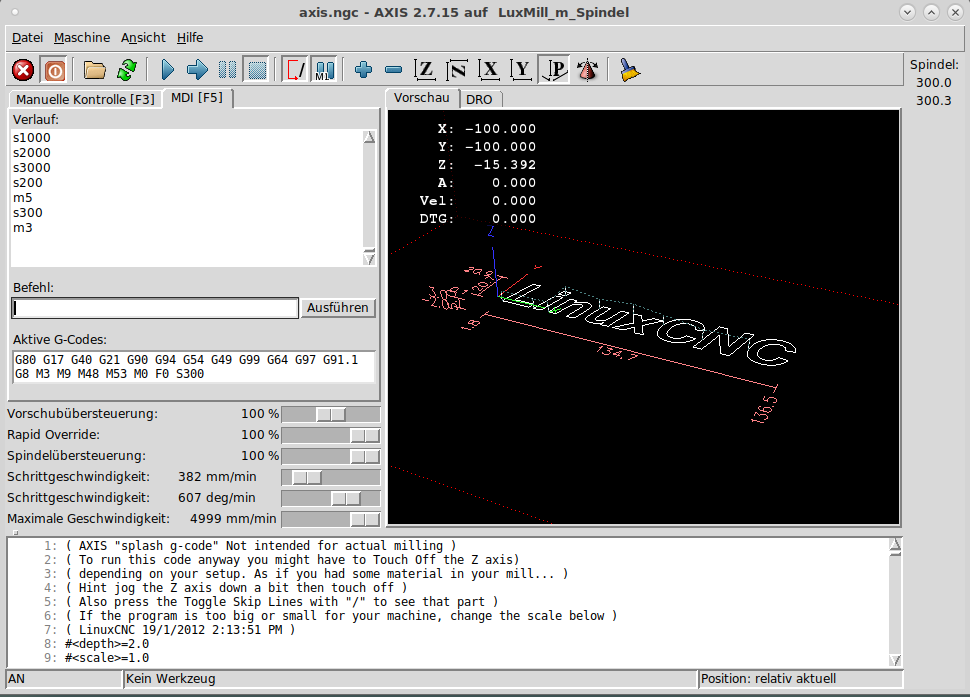Screen dimensions: 970x697
Task: Switch to Y view
Action: click(521, 70)
